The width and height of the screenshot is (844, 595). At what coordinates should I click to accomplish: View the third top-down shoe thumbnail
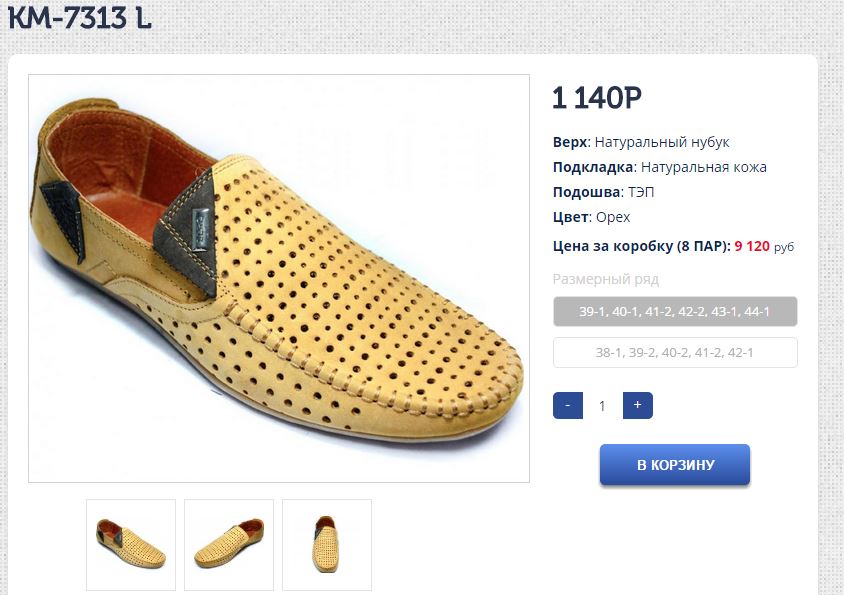click(327, 544)
